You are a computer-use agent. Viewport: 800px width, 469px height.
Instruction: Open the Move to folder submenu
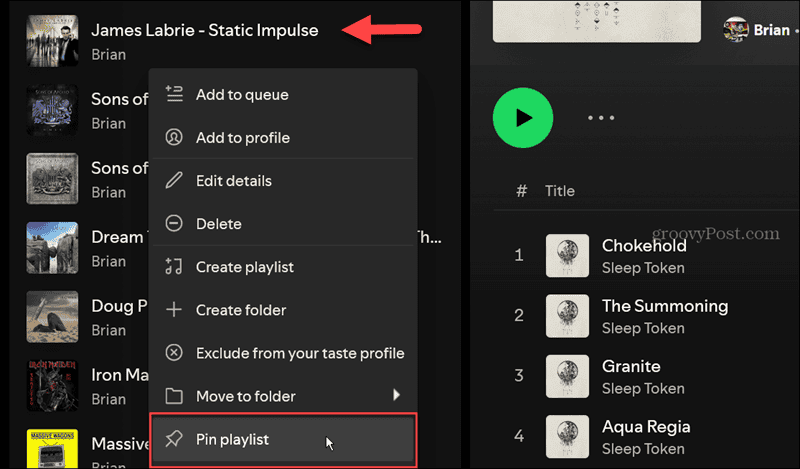[x=283, y=396]
